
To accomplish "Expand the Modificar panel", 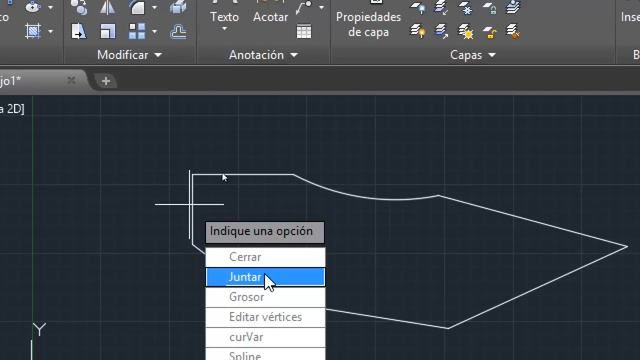I will 129,55.
